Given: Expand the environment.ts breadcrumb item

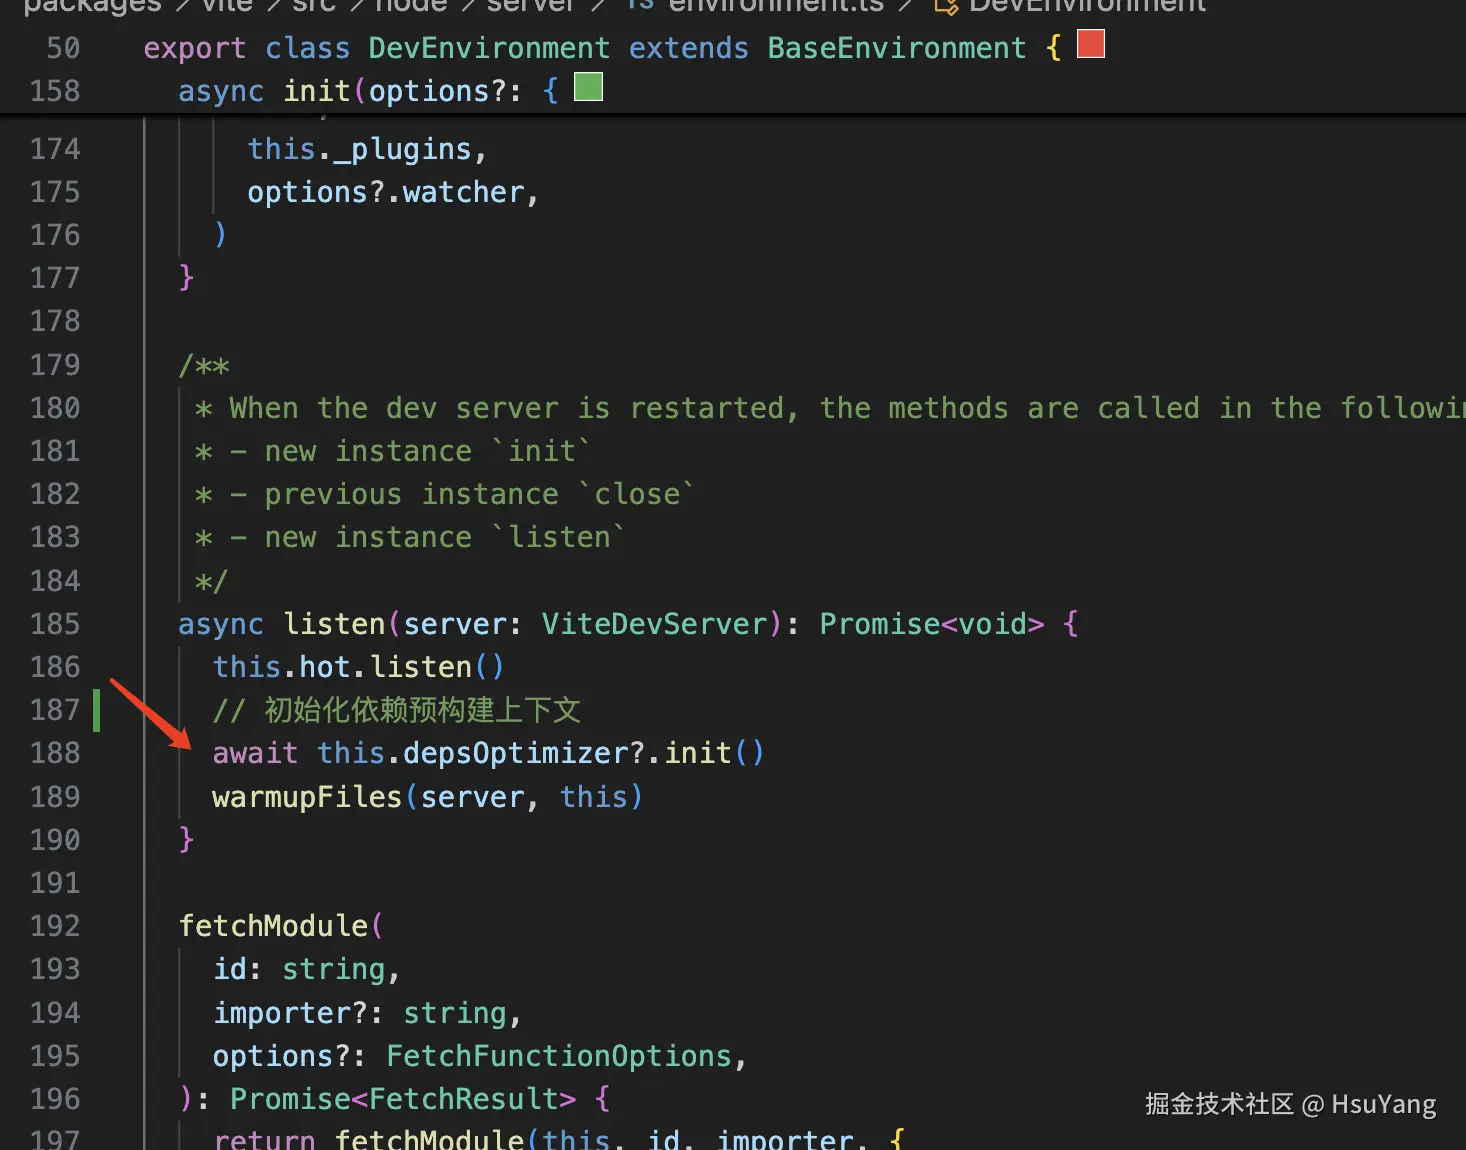Looking at the screenshot, I should point(776,6).
